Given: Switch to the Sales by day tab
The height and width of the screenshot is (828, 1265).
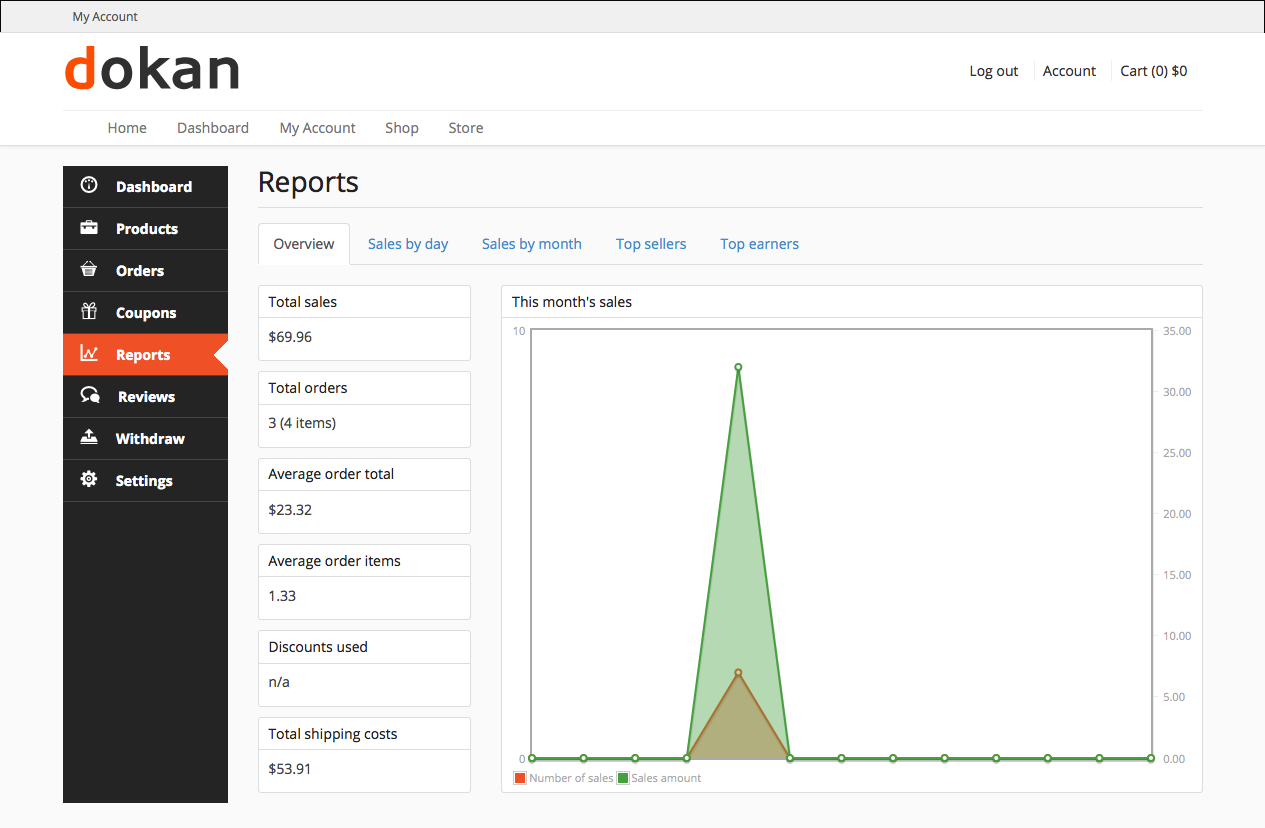Looking at the screenshot, I should pos(408,244).
